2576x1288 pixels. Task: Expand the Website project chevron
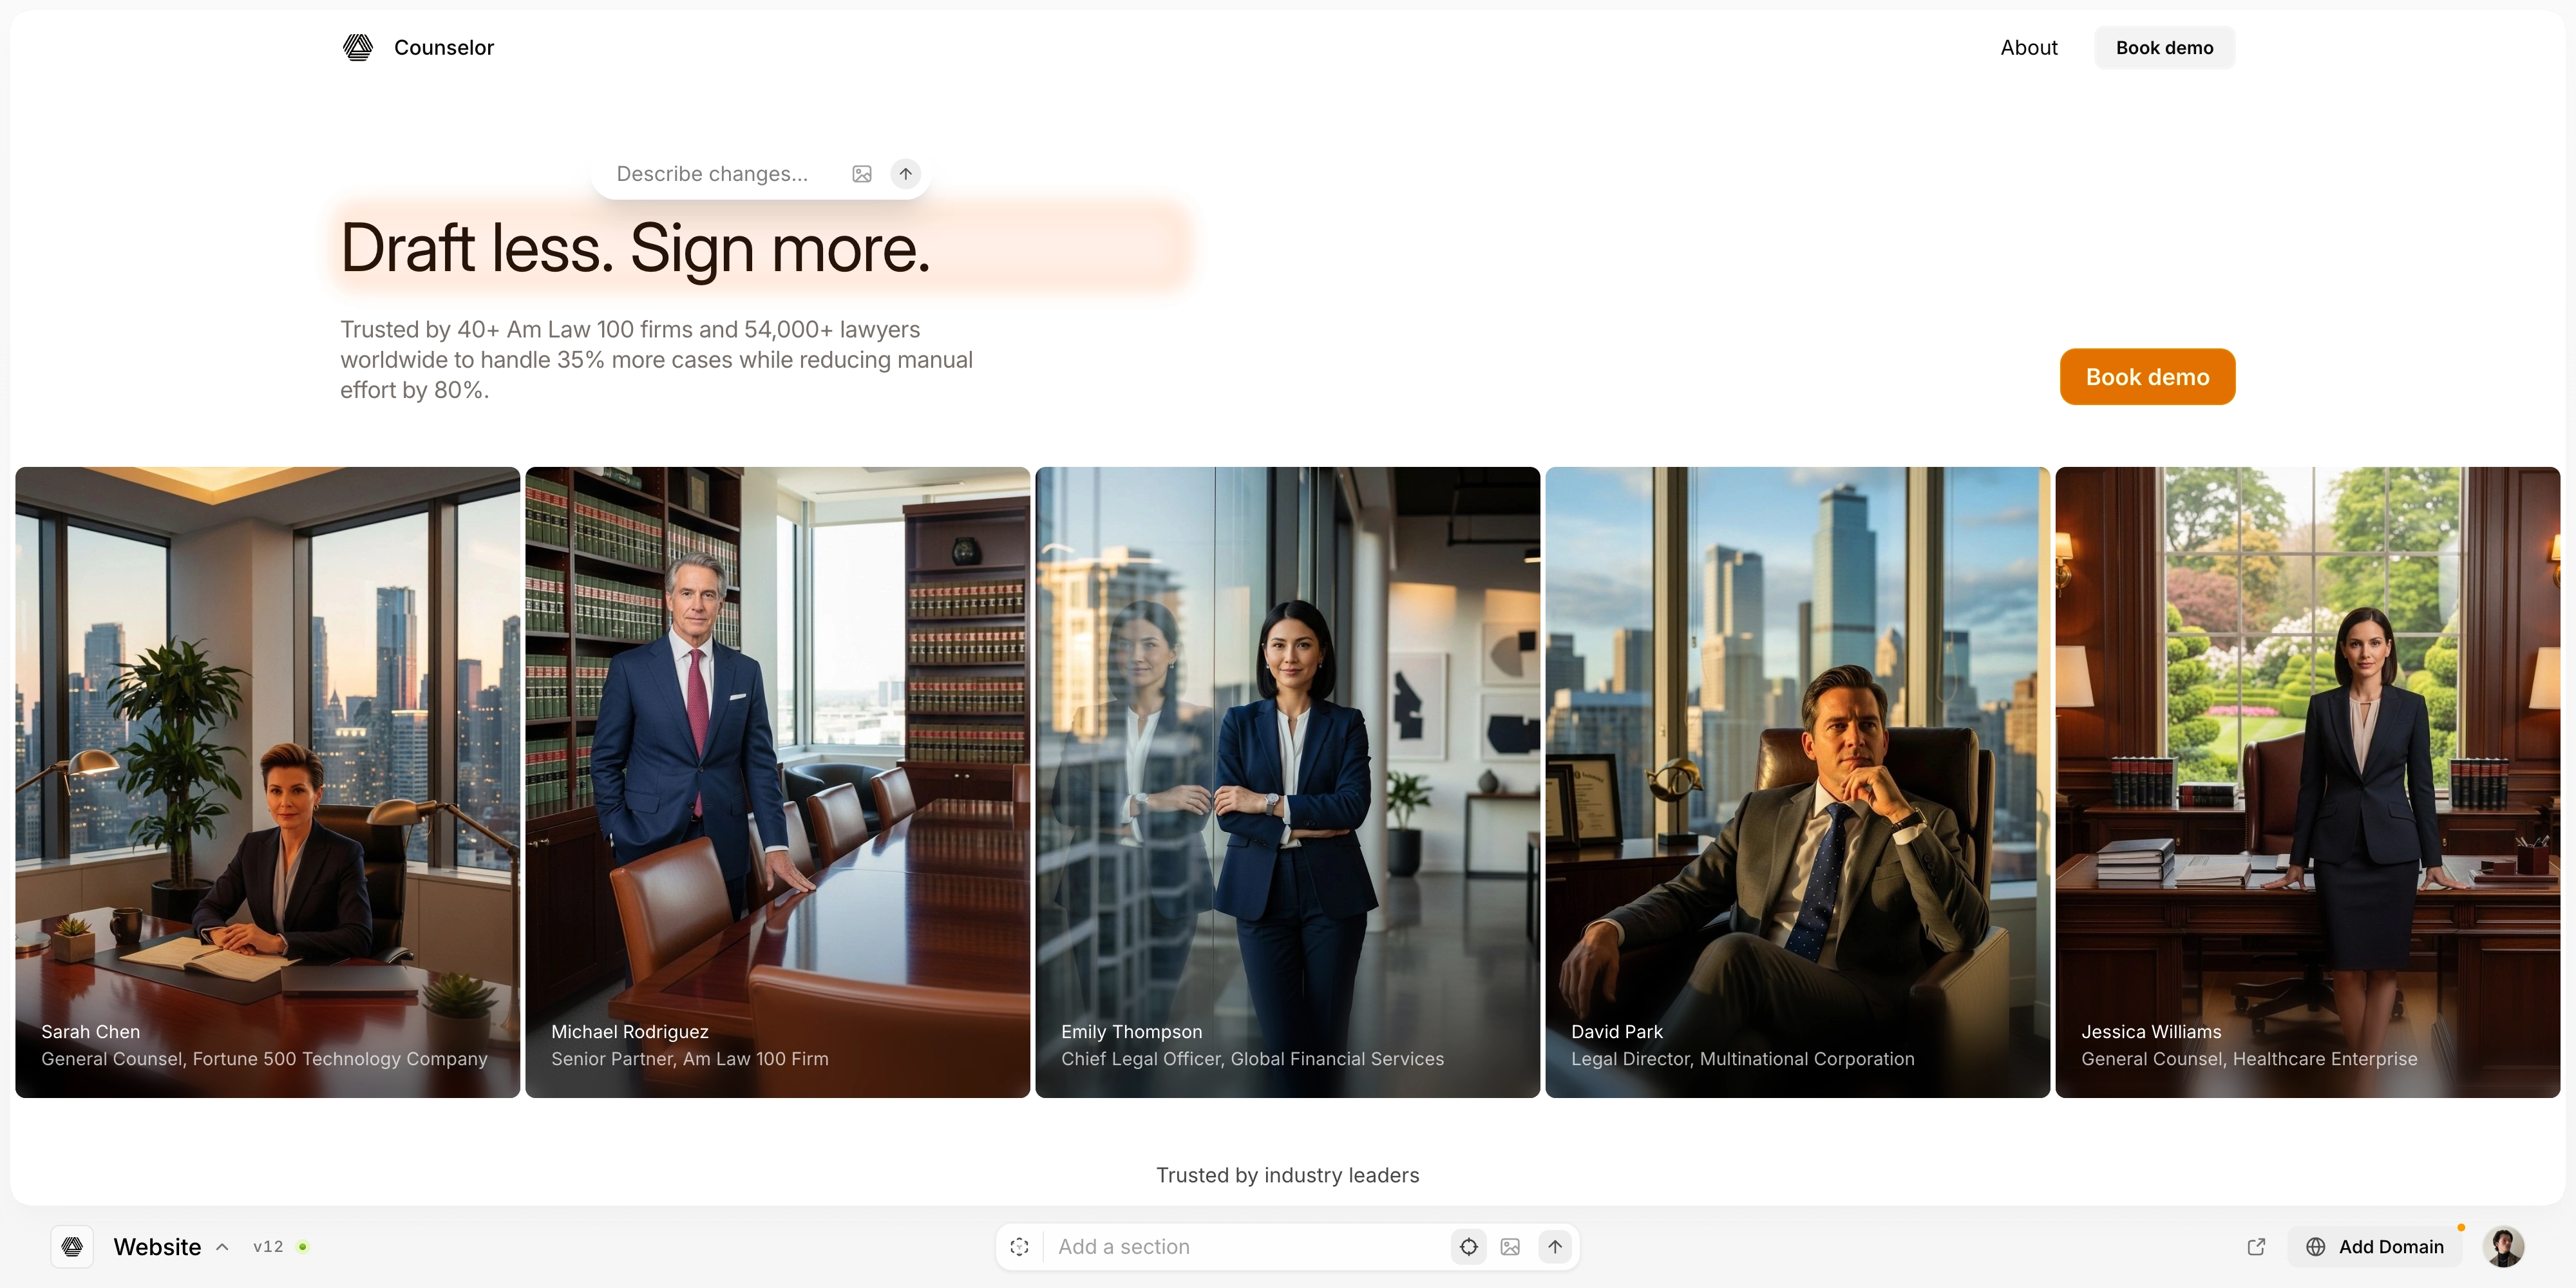(x=222, y=1247)
